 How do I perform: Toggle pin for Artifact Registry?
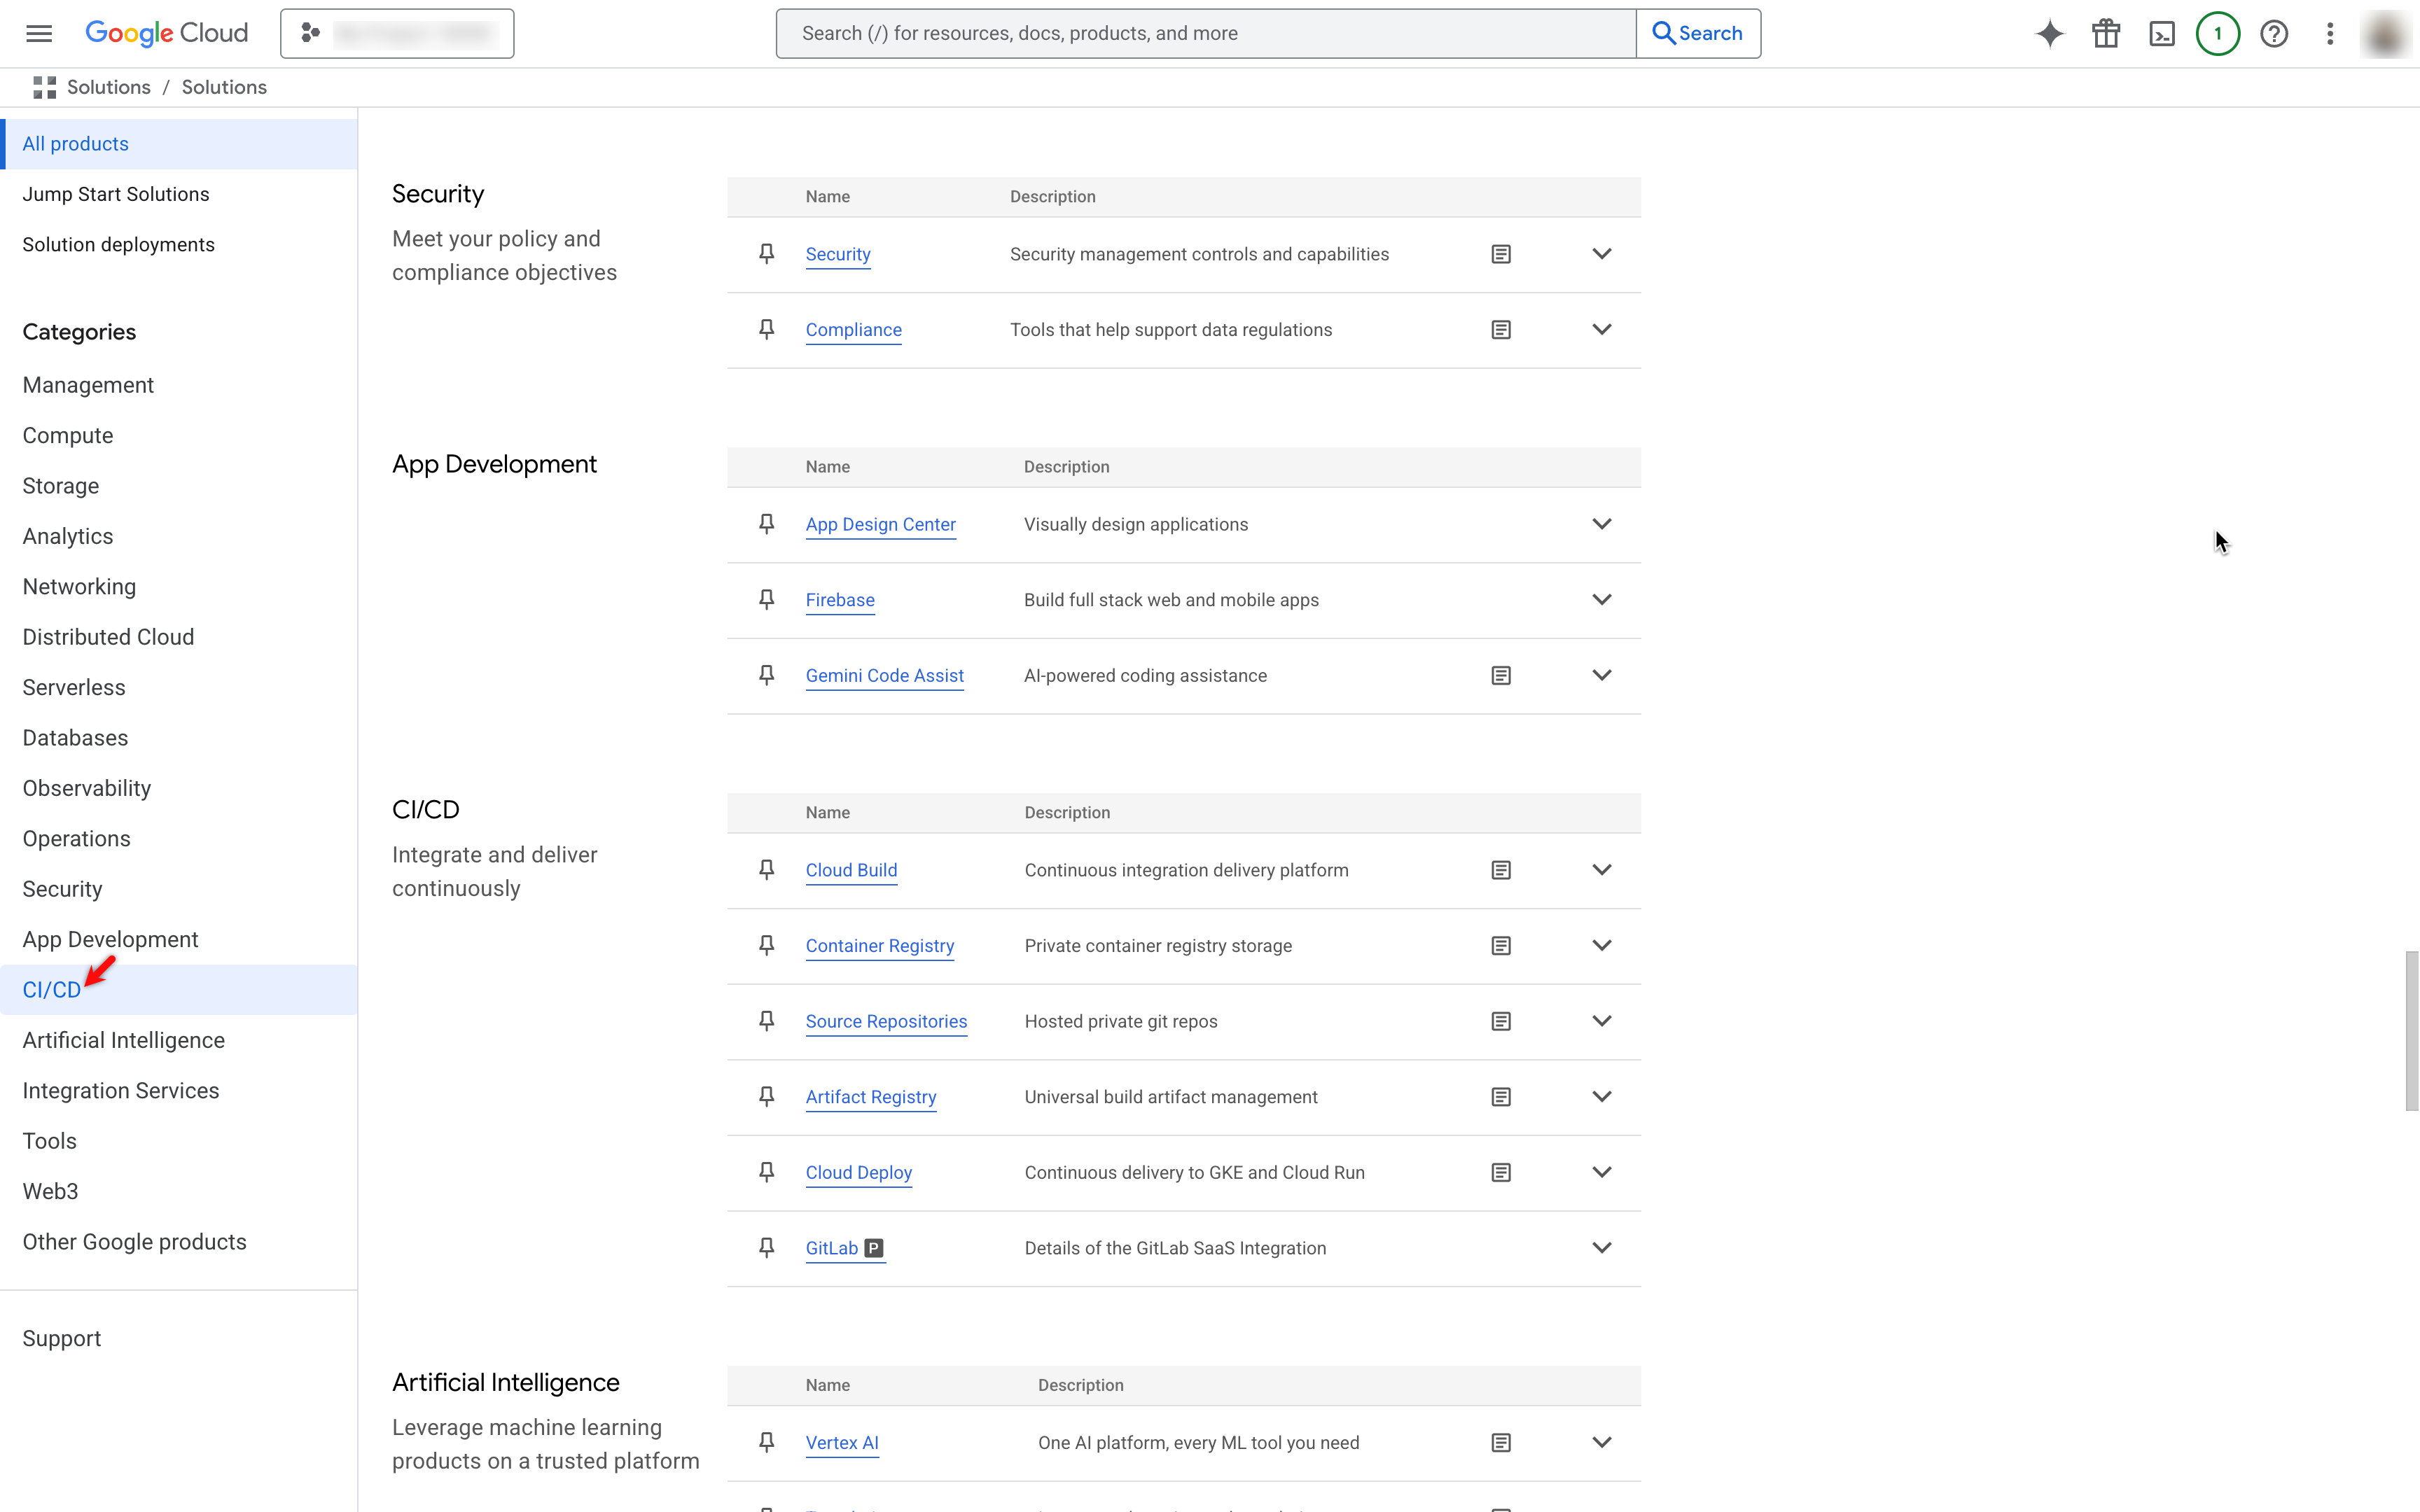(x=766, y=1097)
